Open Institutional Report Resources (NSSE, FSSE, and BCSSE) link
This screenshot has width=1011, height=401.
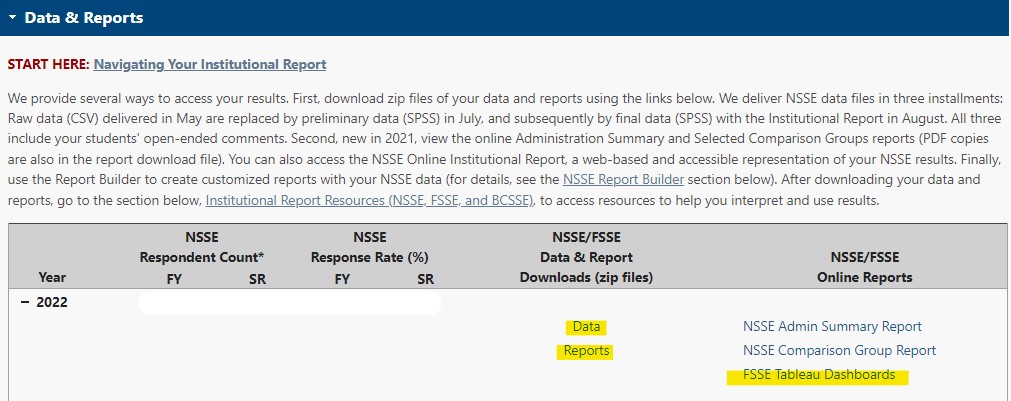[370, 200]
